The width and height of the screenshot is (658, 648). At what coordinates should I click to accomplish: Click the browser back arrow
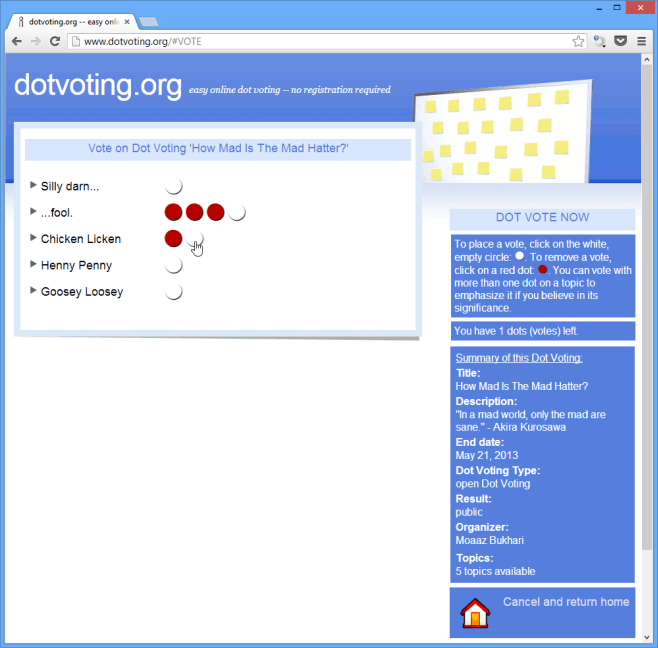pyautogui.click(x=17, y=41)
